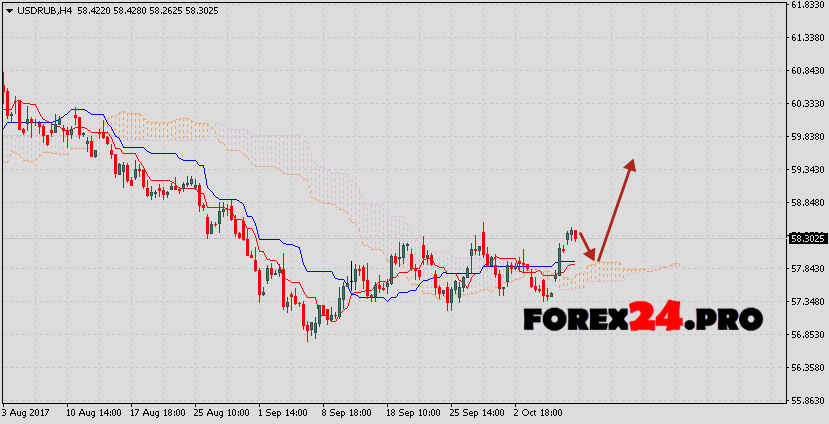This screenshot has width=829, height=424.
Task: Click the 59.8380 price level on axis
Action: pyautogui.click(x=806, y=137)
